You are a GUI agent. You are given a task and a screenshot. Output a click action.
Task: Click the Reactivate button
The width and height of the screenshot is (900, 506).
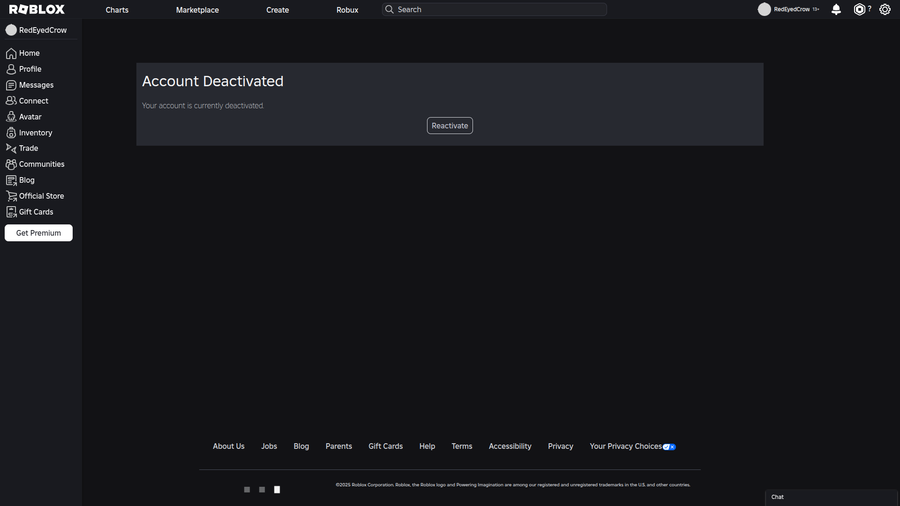pos(450,126)
